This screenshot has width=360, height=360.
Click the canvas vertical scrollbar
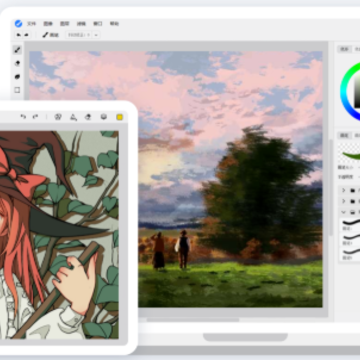(331, 187)
